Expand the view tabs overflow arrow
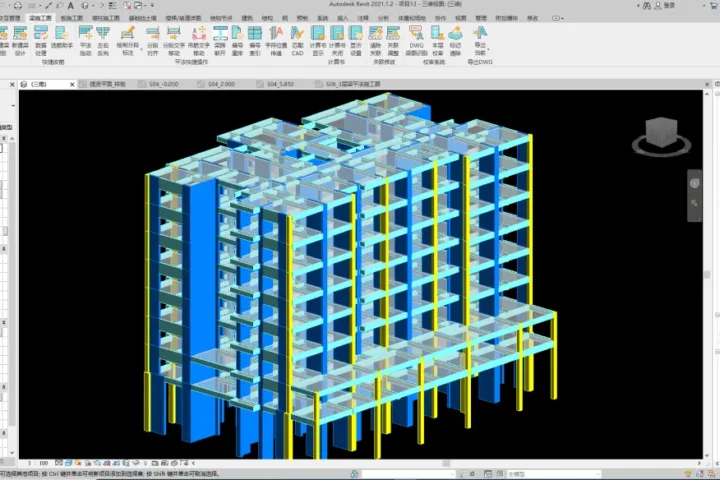Image resolution: width=720 pixels, height=480 pixels. point(707,85)
